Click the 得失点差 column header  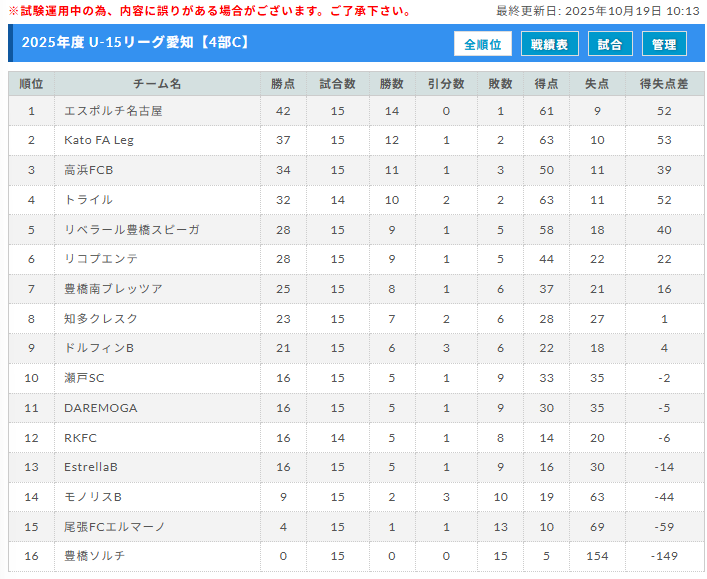[x=664, y=84]
